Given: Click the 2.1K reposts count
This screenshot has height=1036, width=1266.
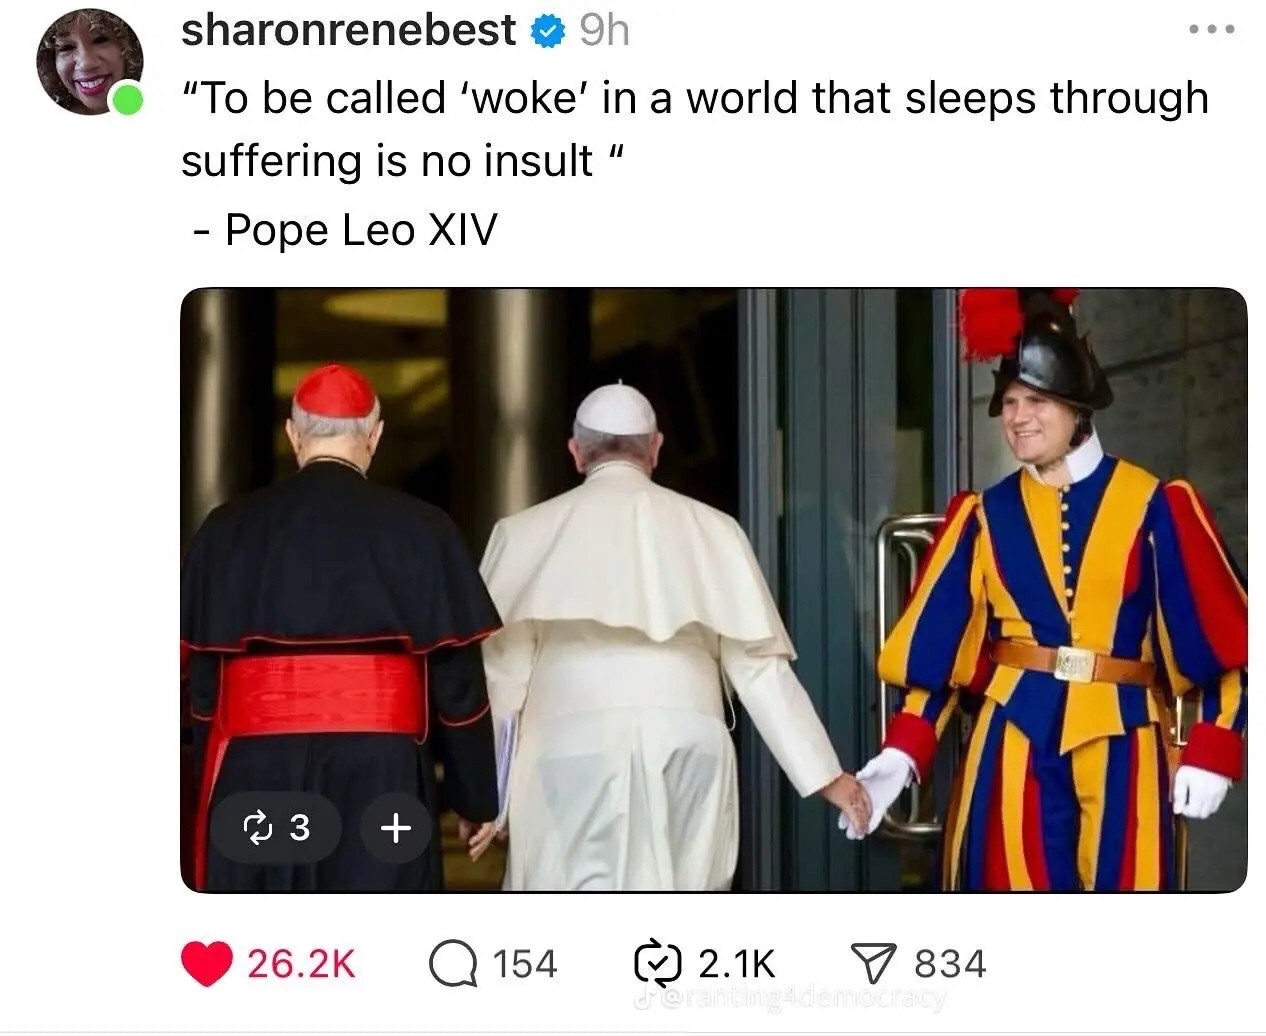Looking at the screenshot, I should click(x=736, y=964).
